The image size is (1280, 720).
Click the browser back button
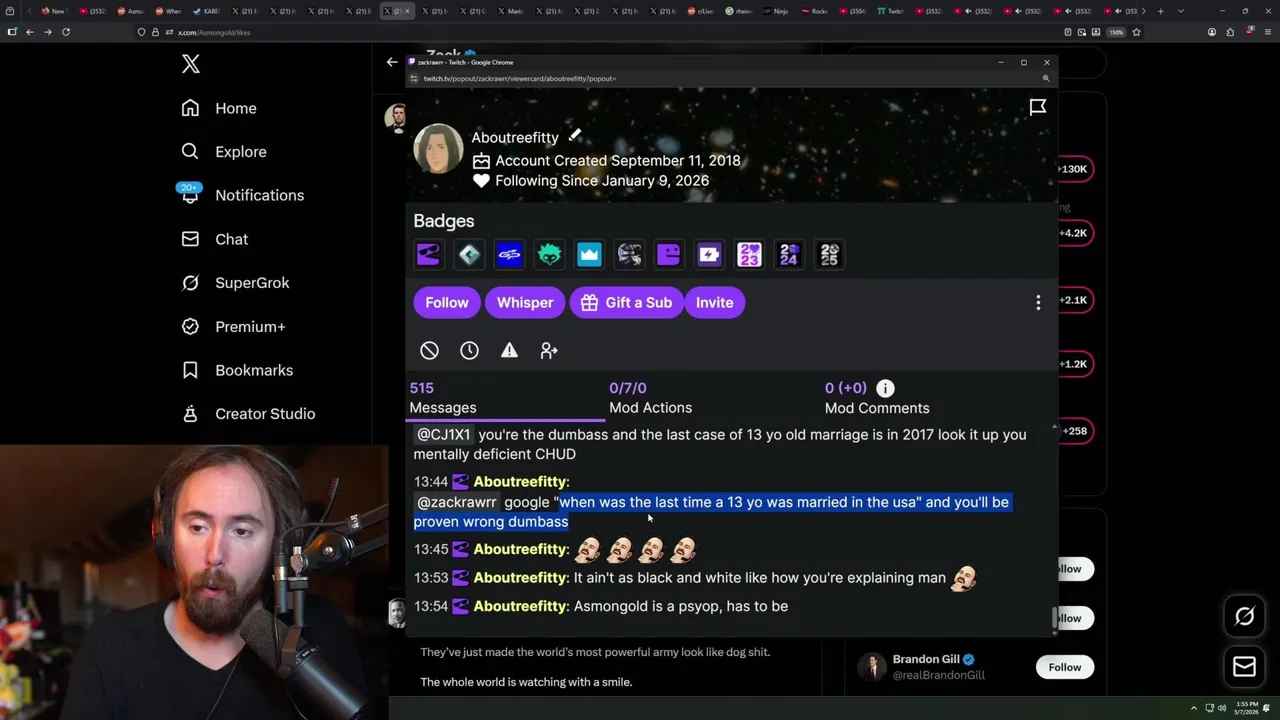pos(30,32)
